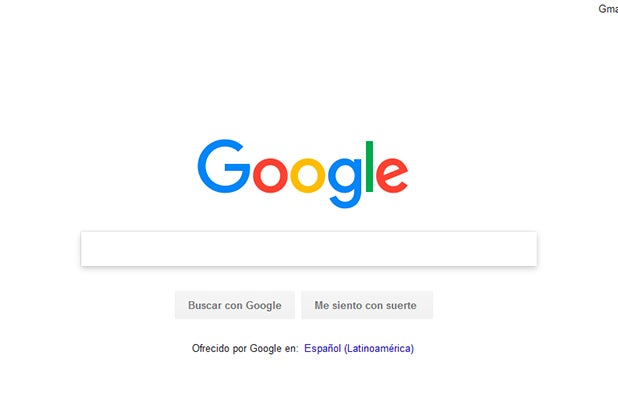
Task: Open the Gmail link at top right
Action: point(608,9)
